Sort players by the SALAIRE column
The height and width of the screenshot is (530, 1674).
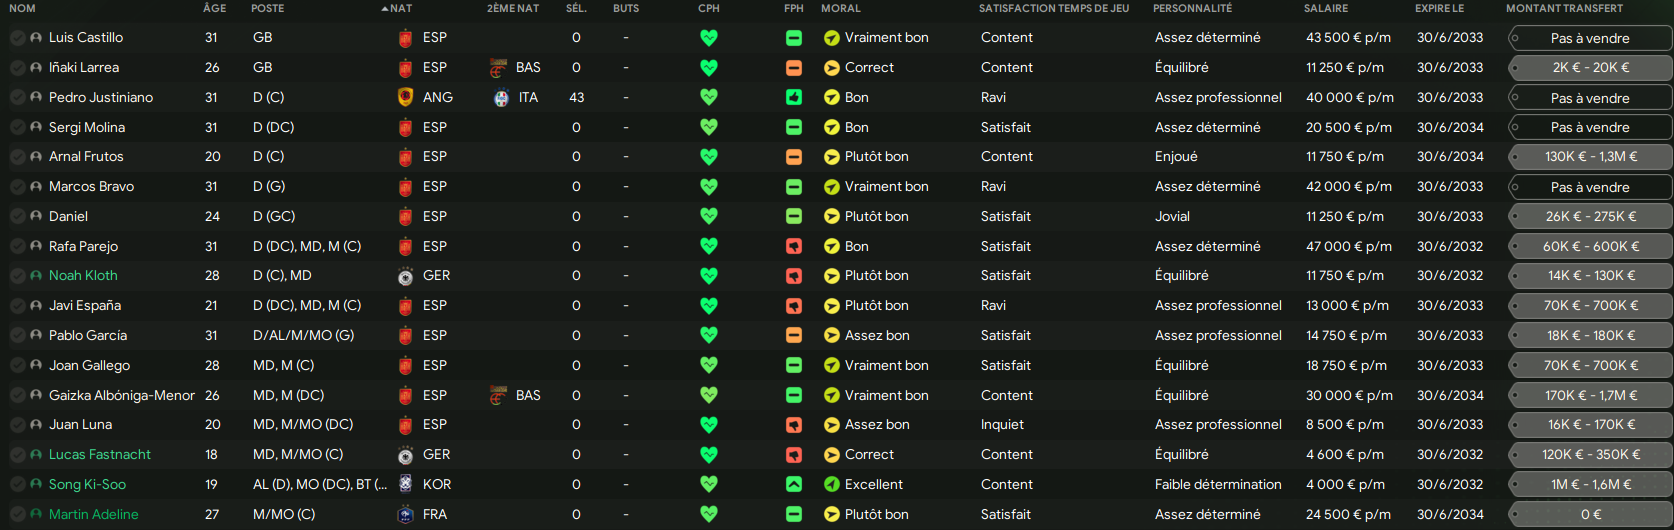[1326, 8]
